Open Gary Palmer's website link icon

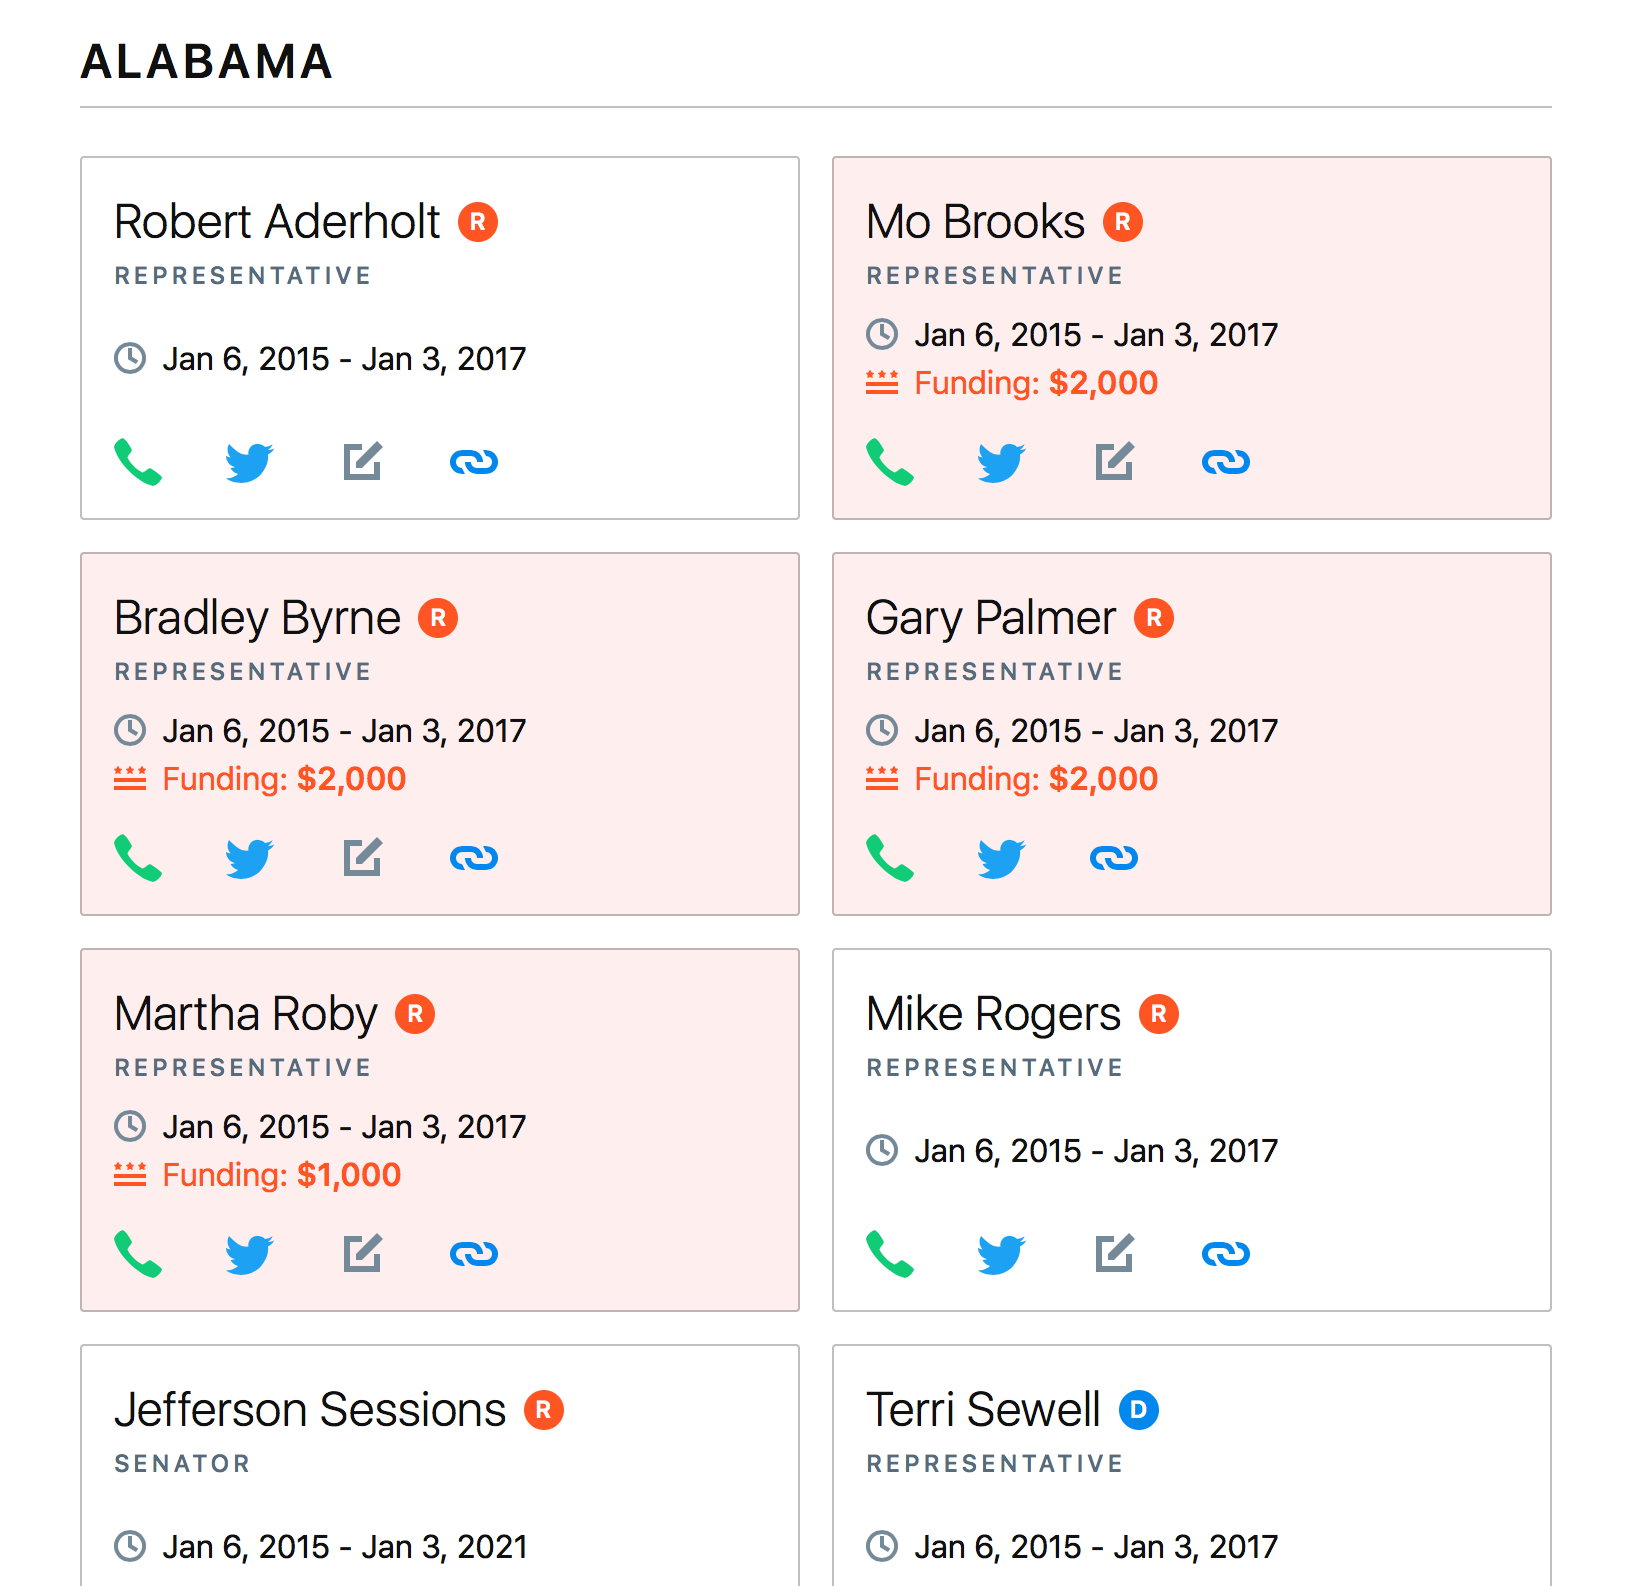click(x=1113, y=858)
